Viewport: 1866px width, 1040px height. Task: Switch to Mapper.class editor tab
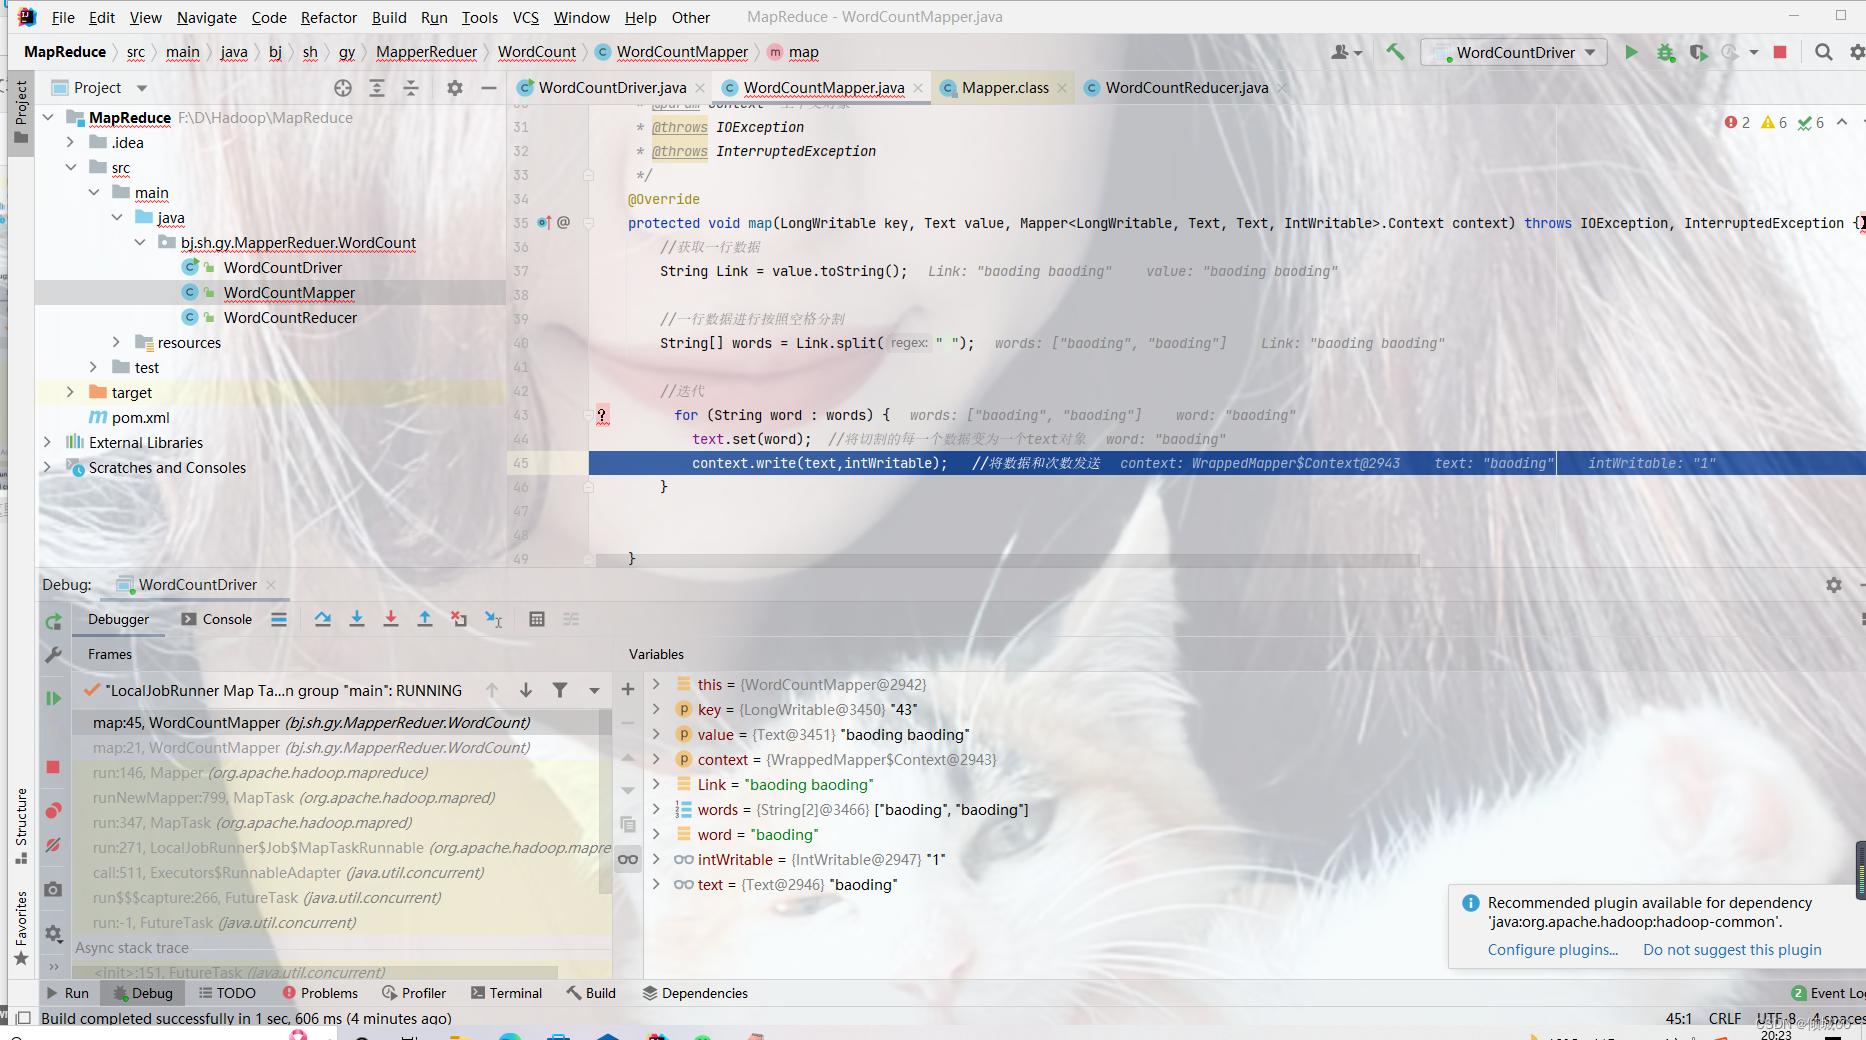tap(1004, 88)
